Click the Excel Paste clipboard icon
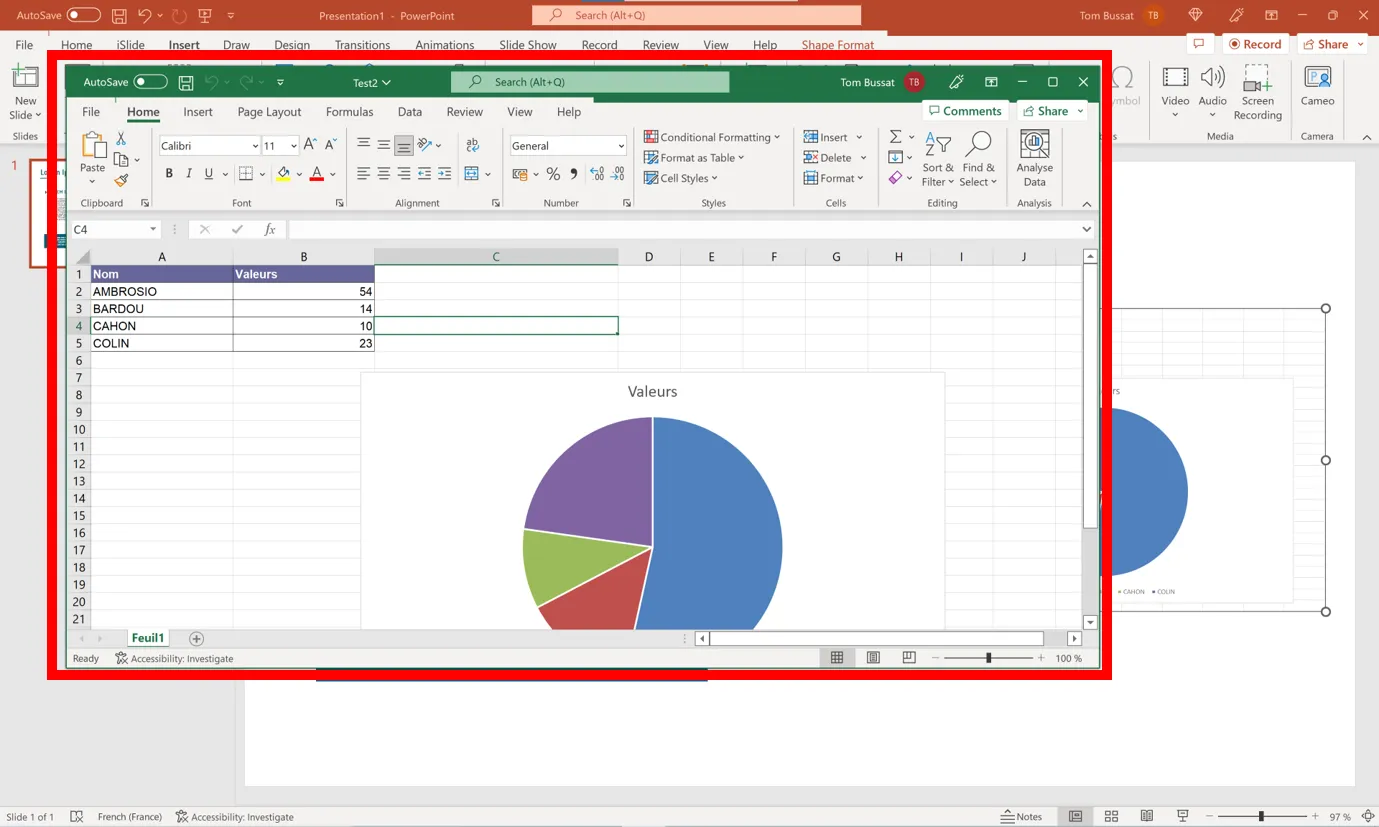Image resolution: width=1379 pixels, height=827 pixels. click(x=93, y=145)
